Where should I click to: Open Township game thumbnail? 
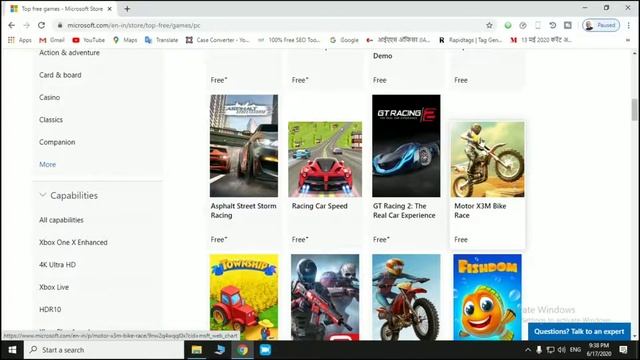point(244,297)
